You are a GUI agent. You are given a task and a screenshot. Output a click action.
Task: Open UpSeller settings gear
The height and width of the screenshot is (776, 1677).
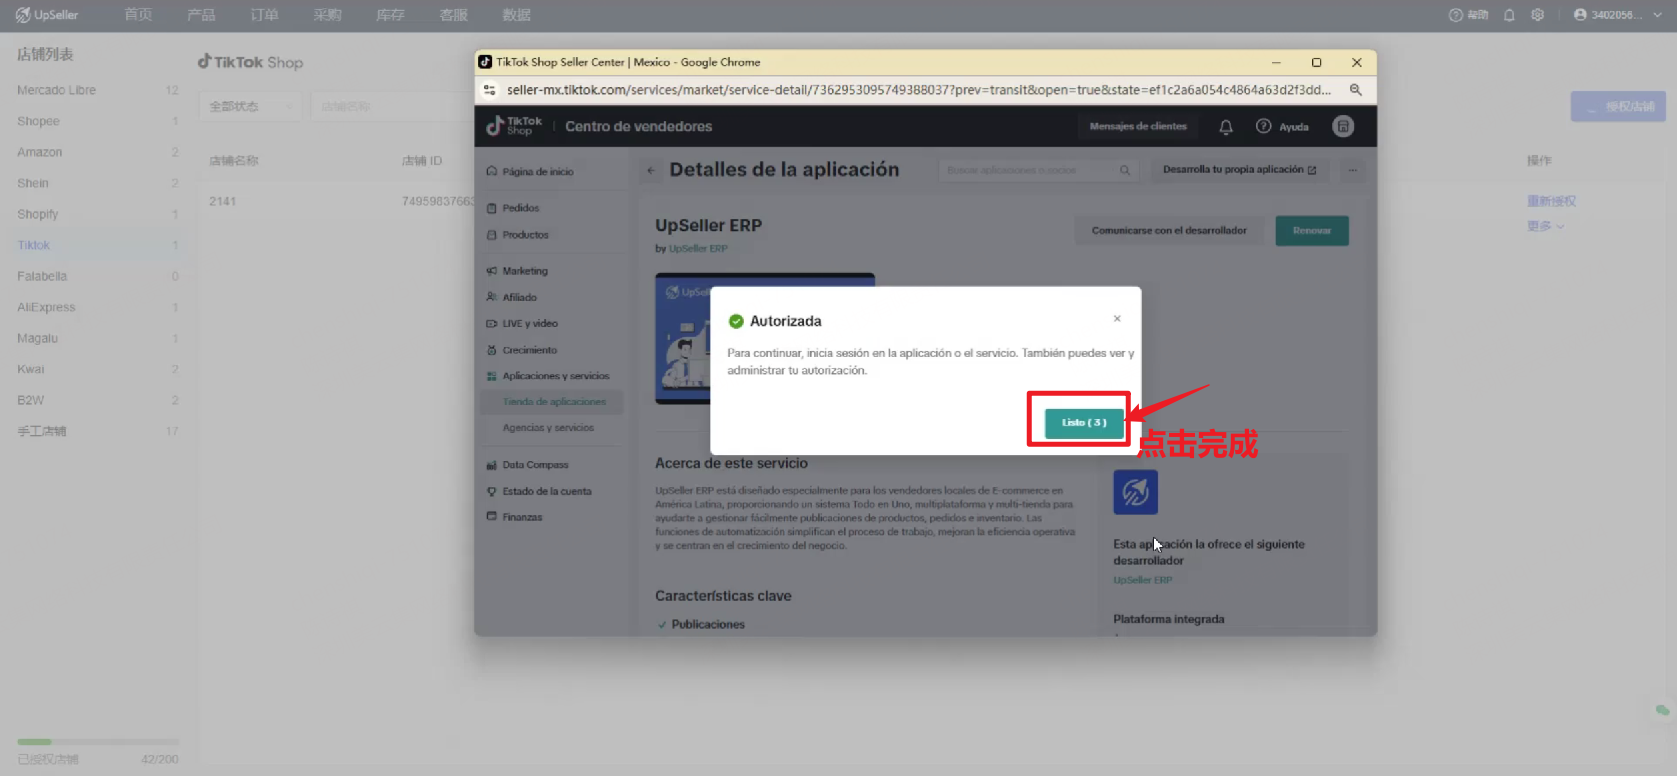click(1538, 15)
